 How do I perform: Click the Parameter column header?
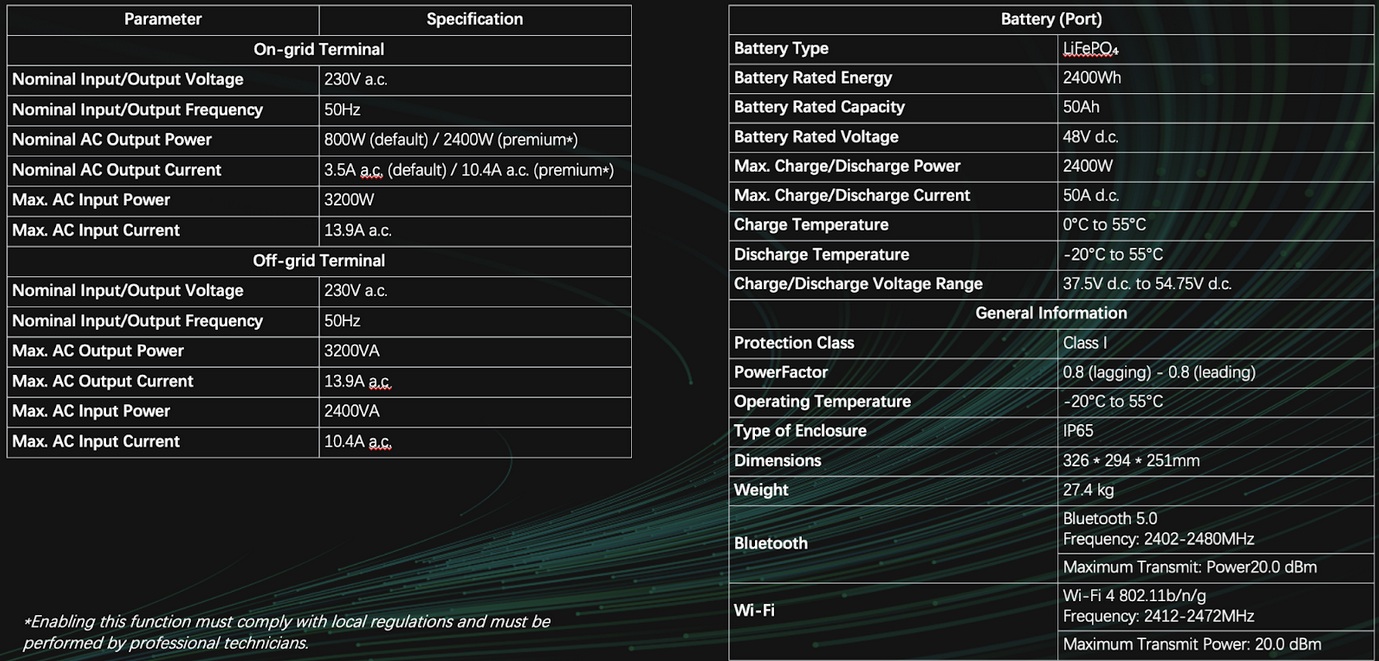pos(163,19)
